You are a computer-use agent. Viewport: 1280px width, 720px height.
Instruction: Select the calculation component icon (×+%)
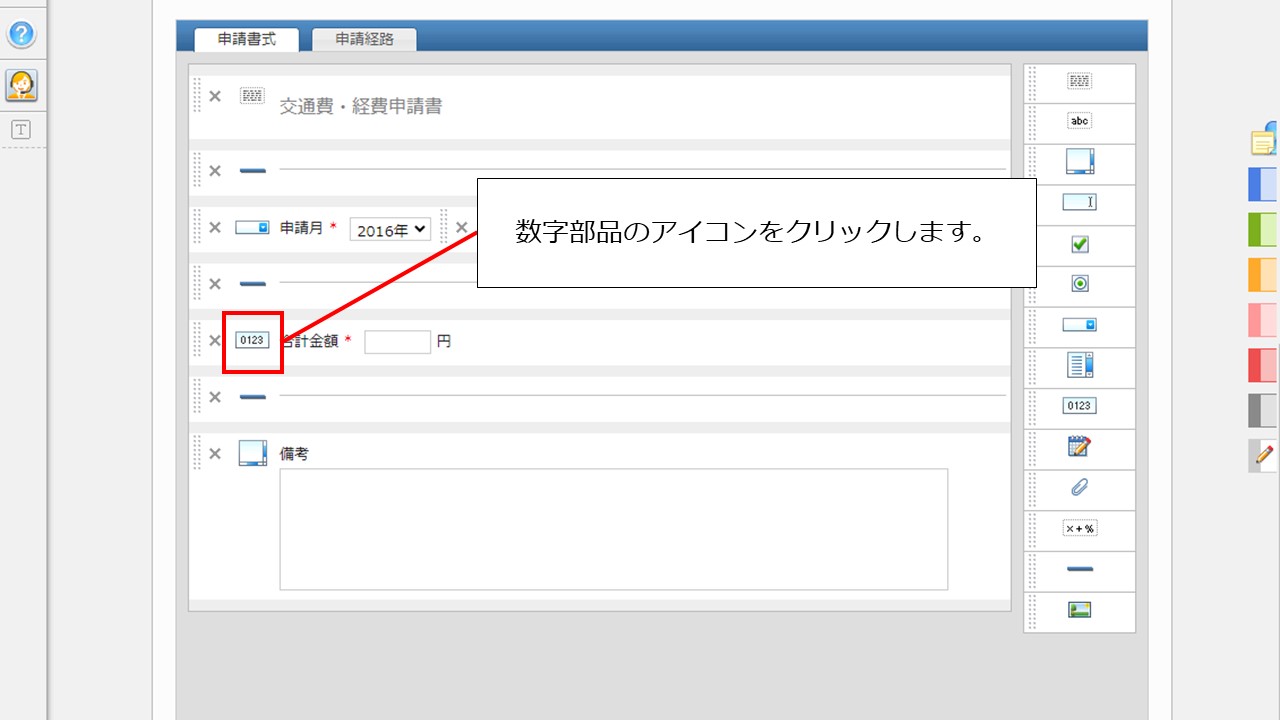[x=1080, y=528]
